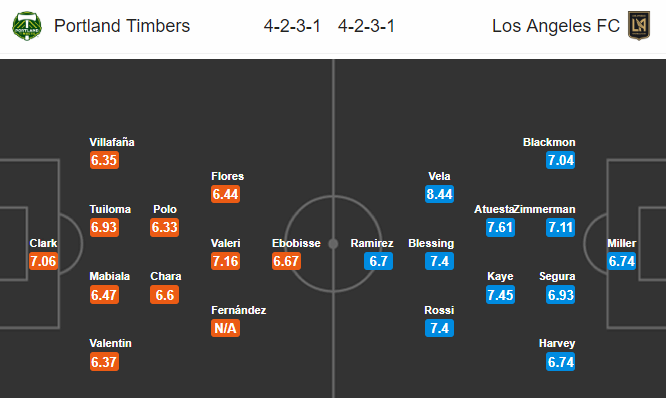This screenshot has width=666, height=398.
Task: Click the Portland Timbers crest logo
Action: pyautogui.click(x=27, y=26)
